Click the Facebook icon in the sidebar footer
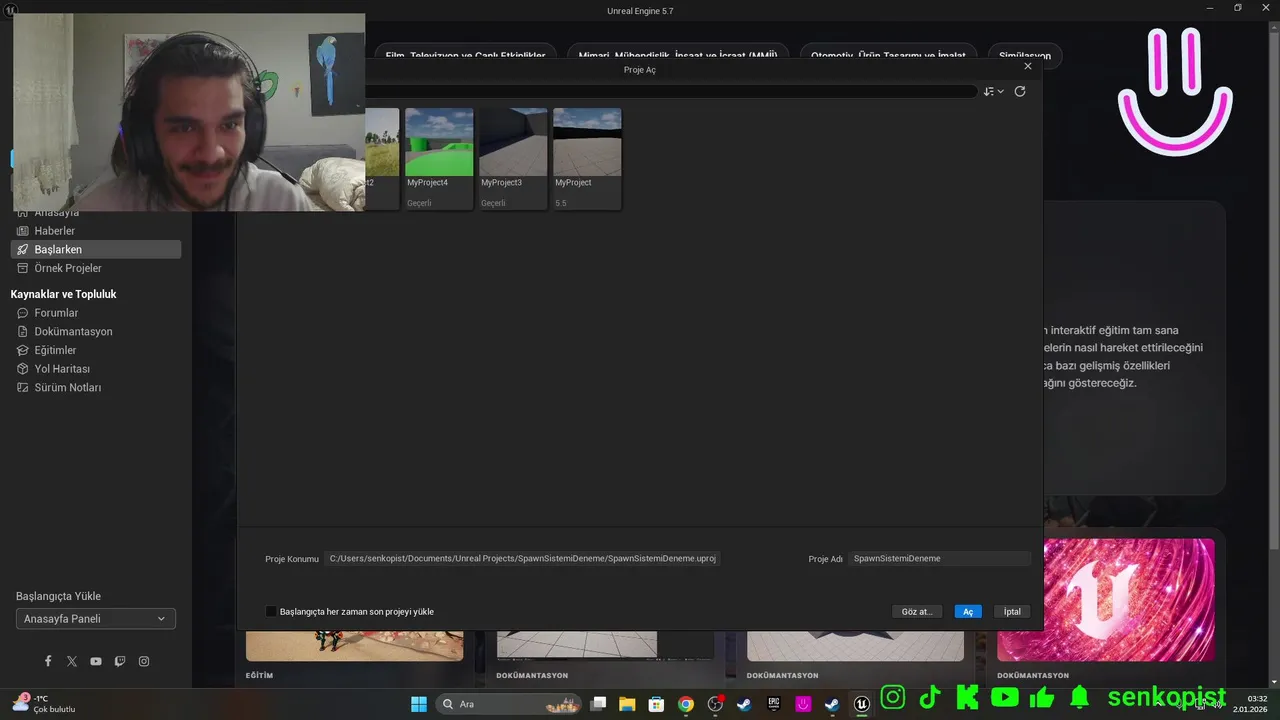 [x=48, y=661]
